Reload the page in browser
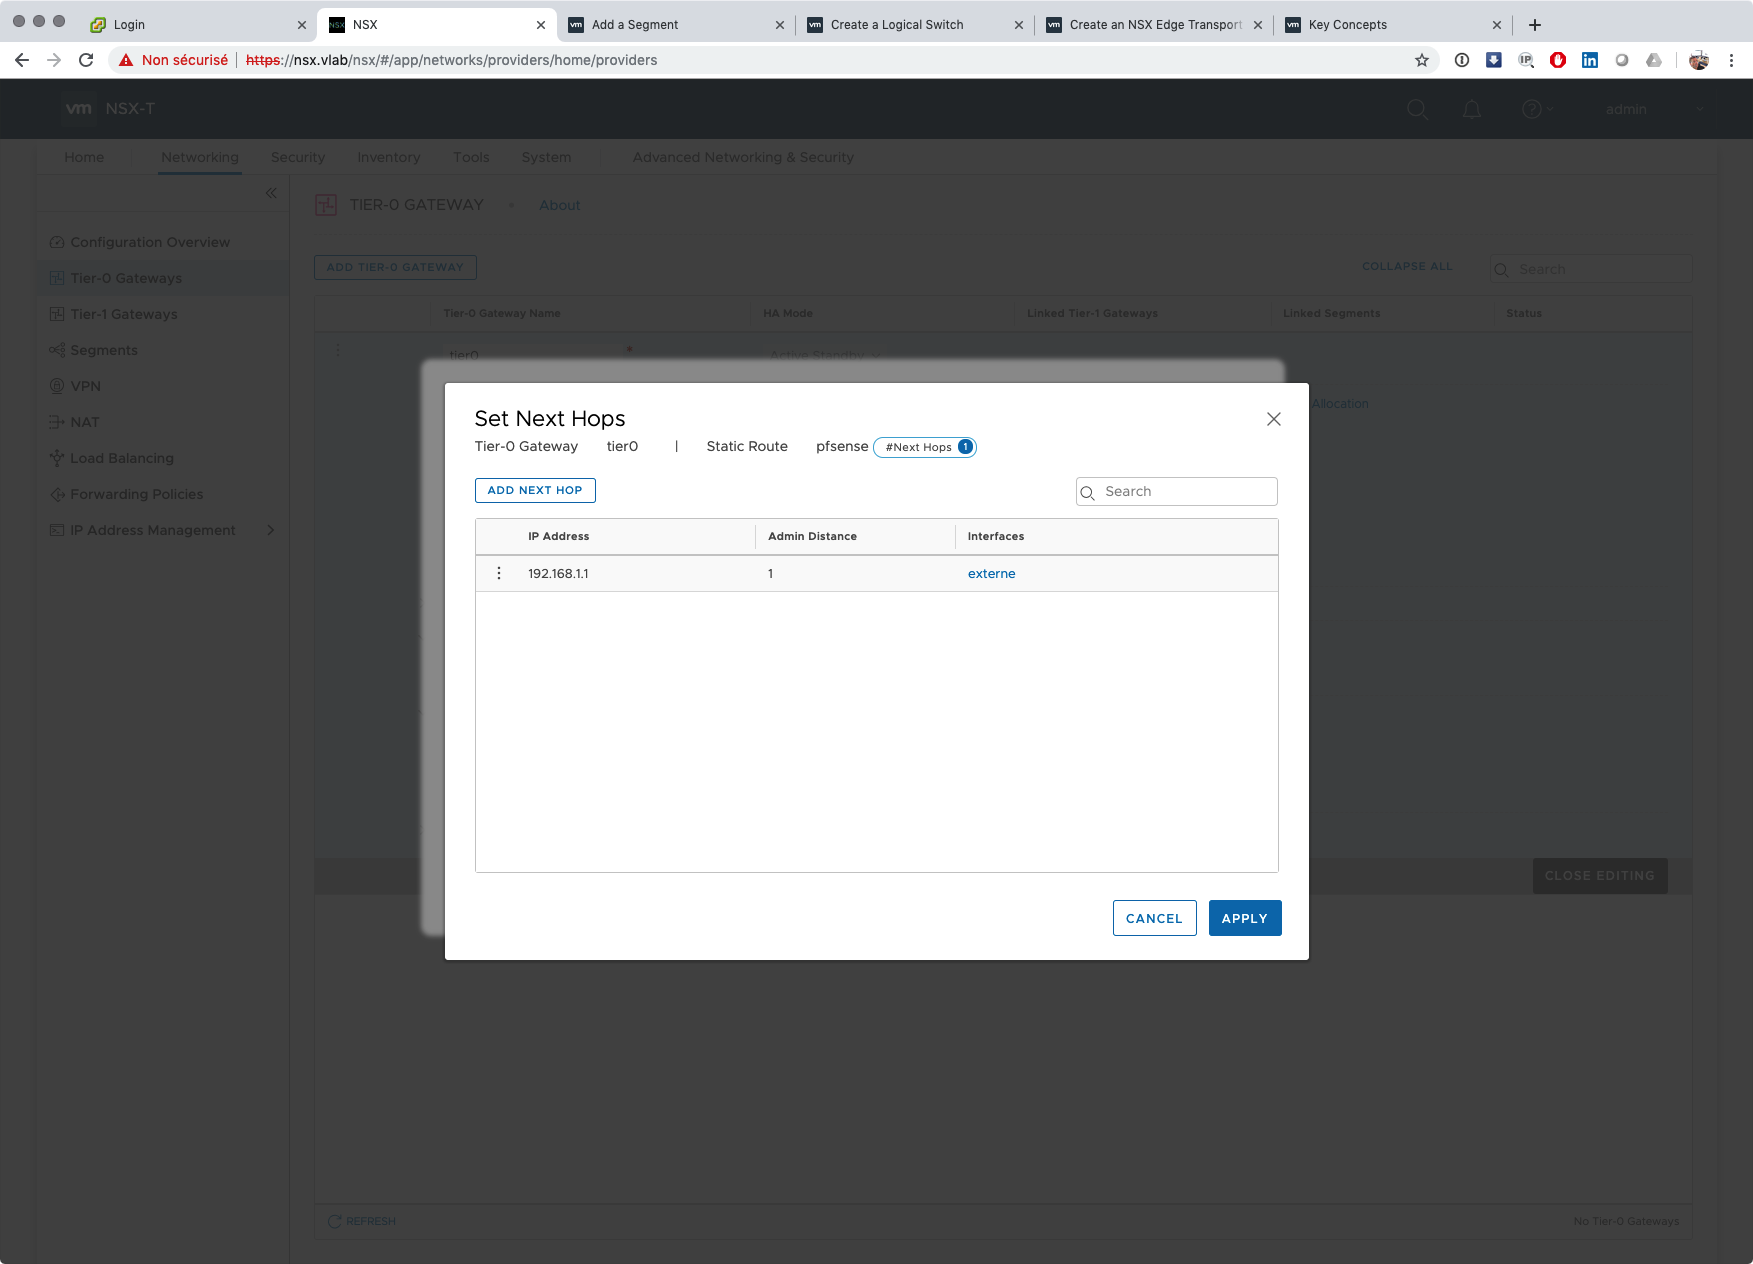The height and width of the screenshot is (1264, 1753). point(86,60)
